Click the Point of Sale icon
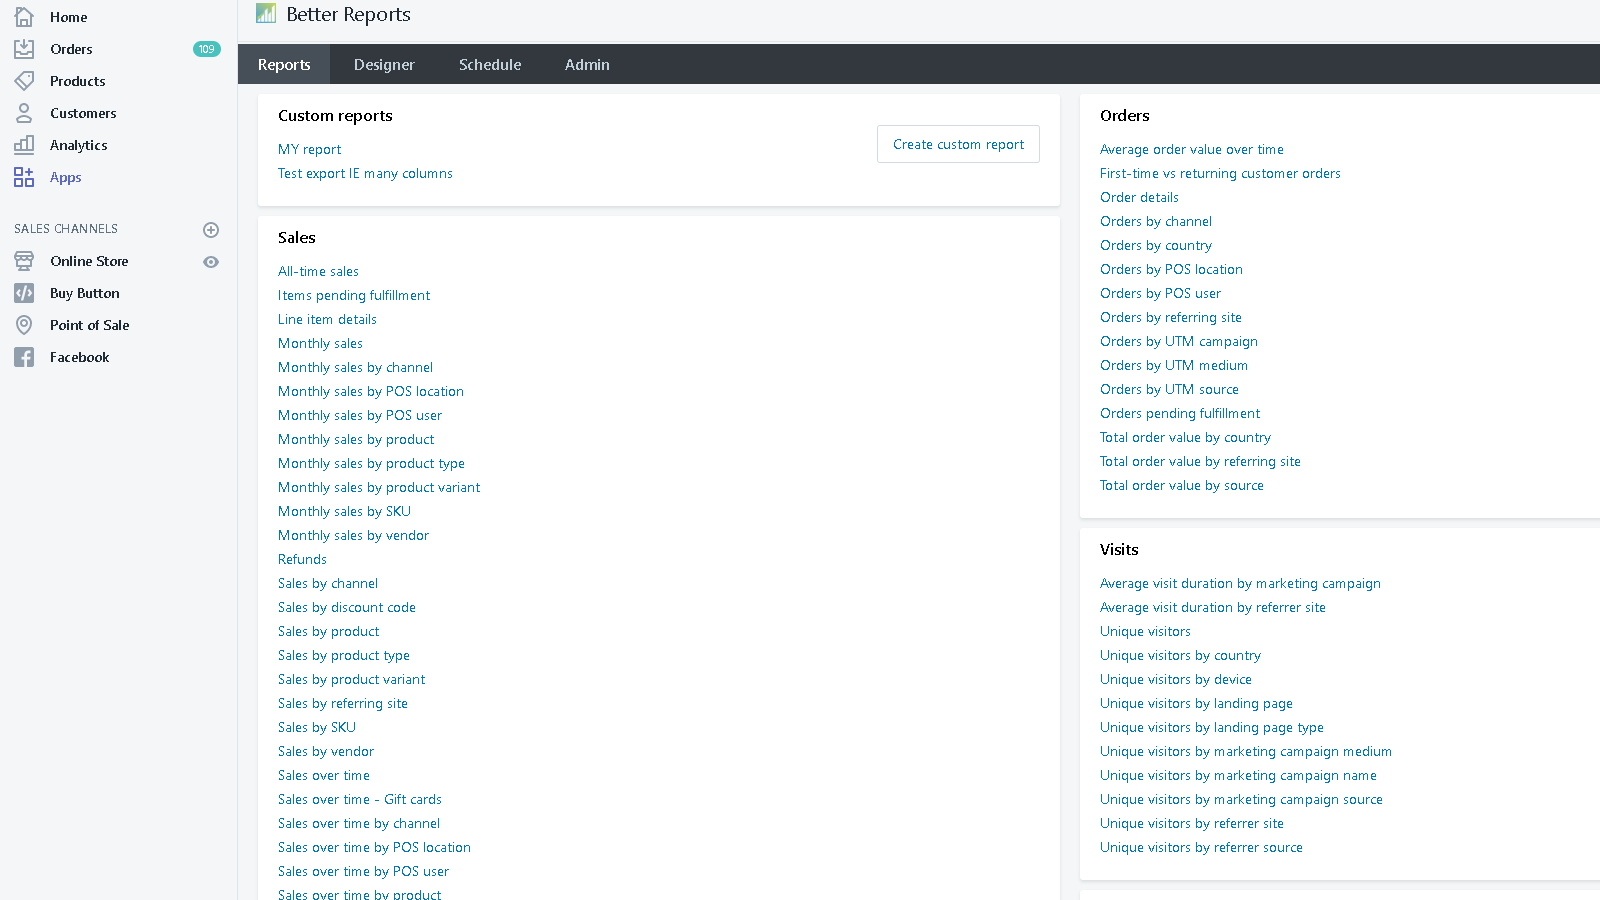Screen dimensions: 1600x900 coord(24,324)
